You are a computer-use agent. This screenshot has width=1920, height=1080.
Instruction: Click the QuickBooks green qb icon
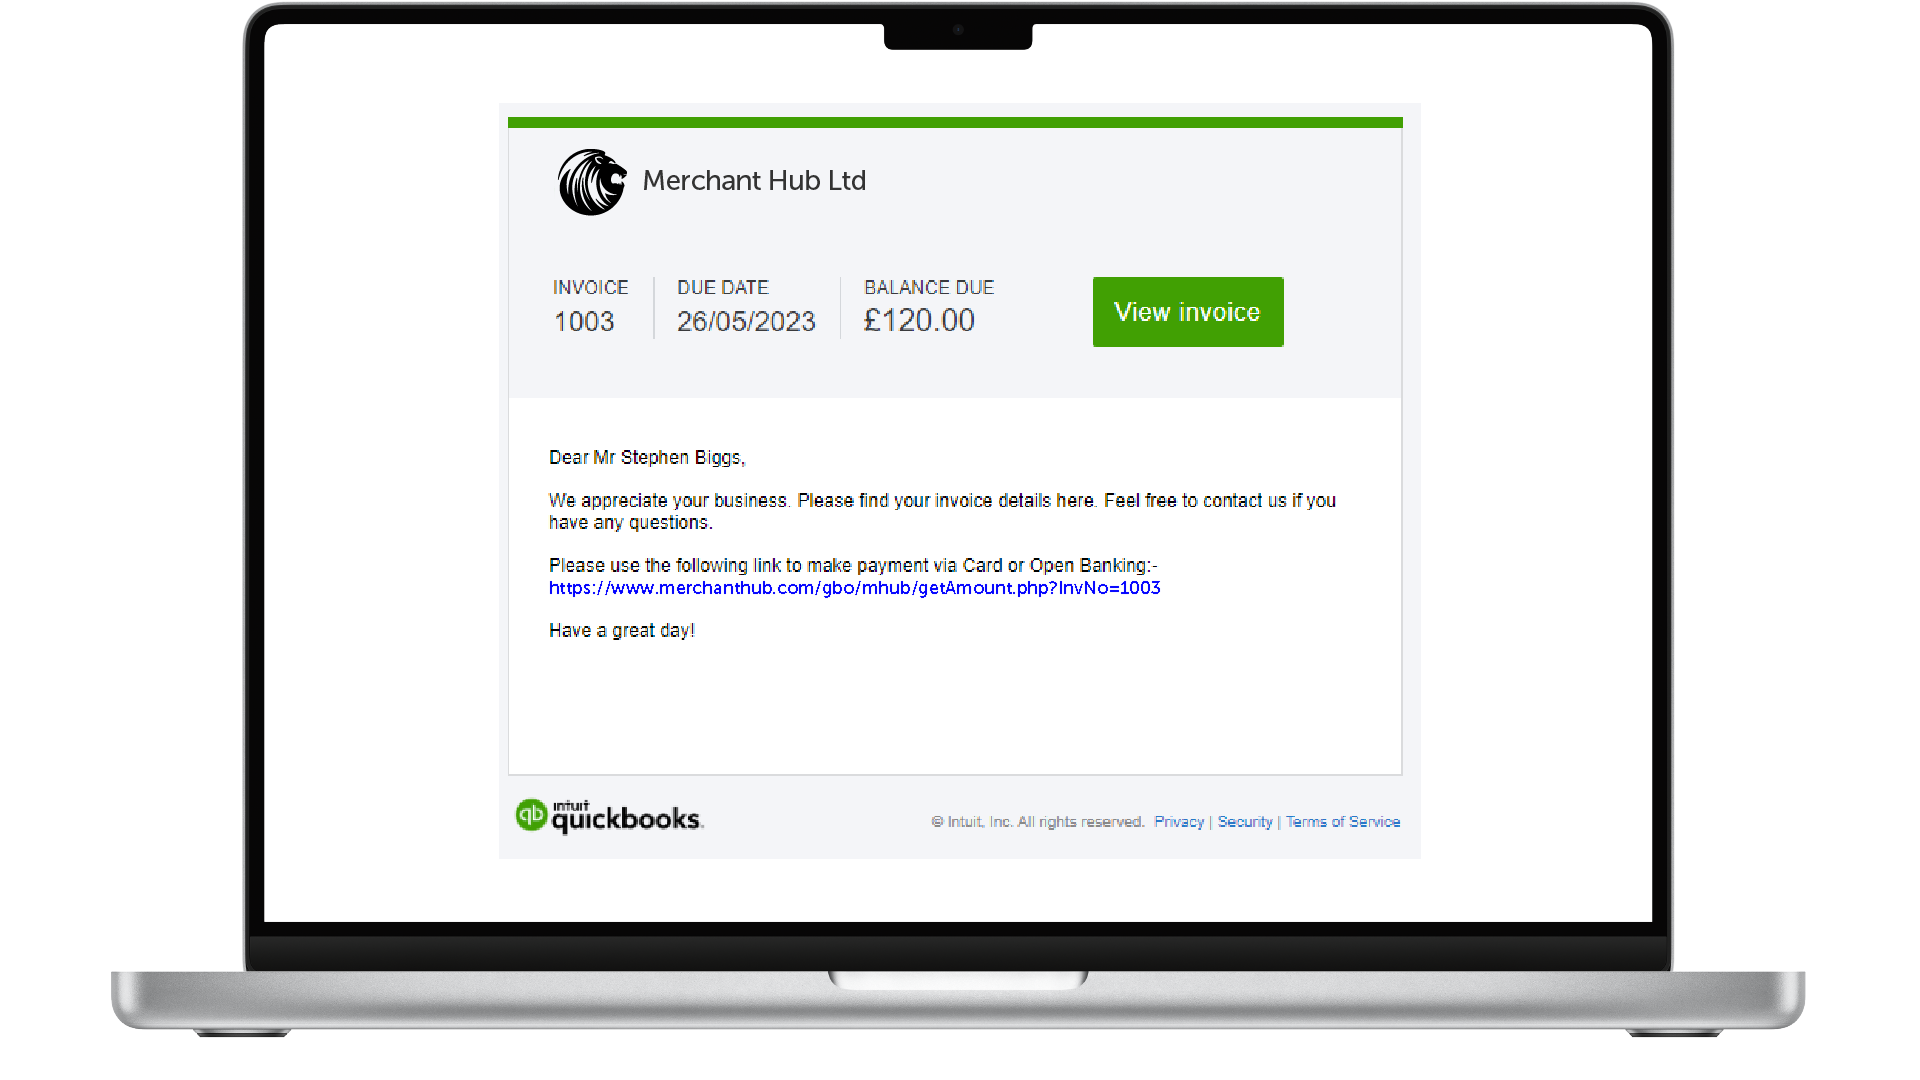531,815
